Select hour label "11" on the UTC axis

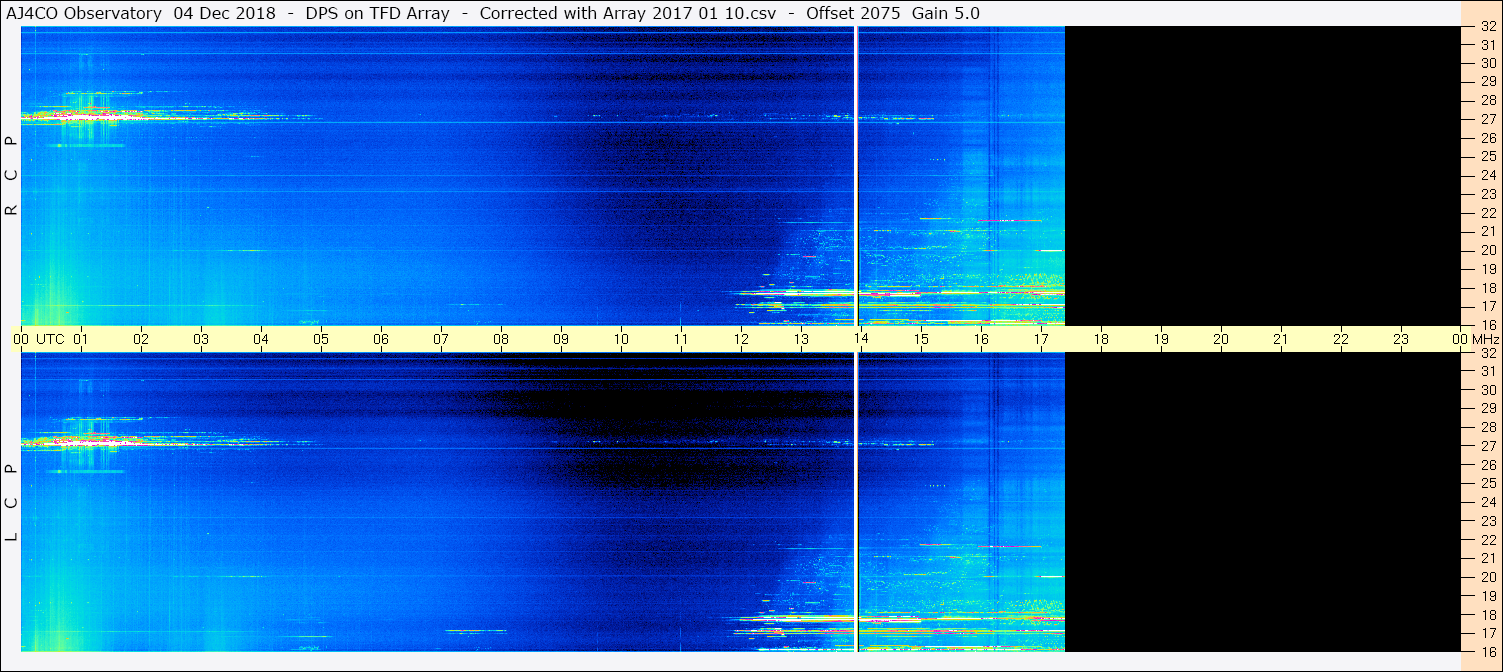(681, 339)
